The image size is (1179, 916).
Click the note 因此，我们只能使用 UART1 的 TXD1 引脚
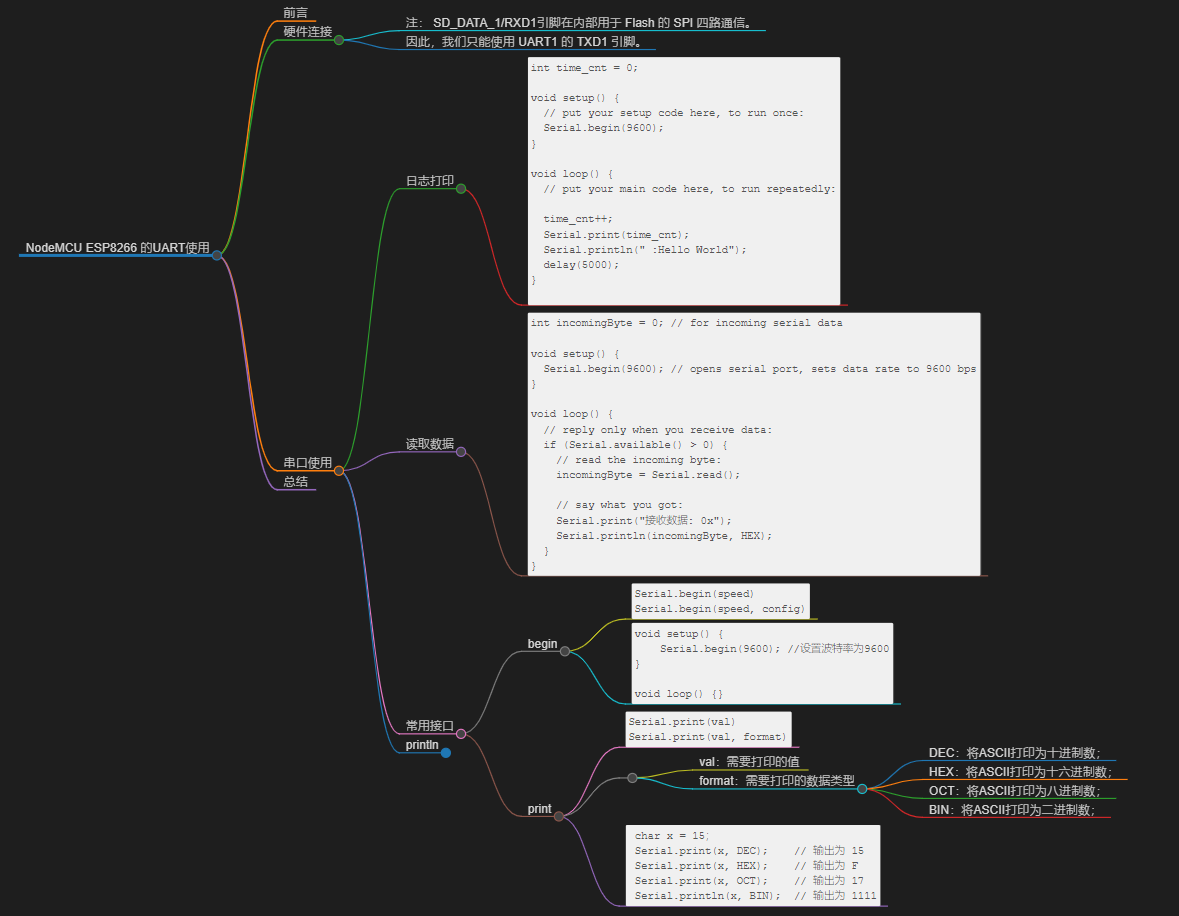525,41
